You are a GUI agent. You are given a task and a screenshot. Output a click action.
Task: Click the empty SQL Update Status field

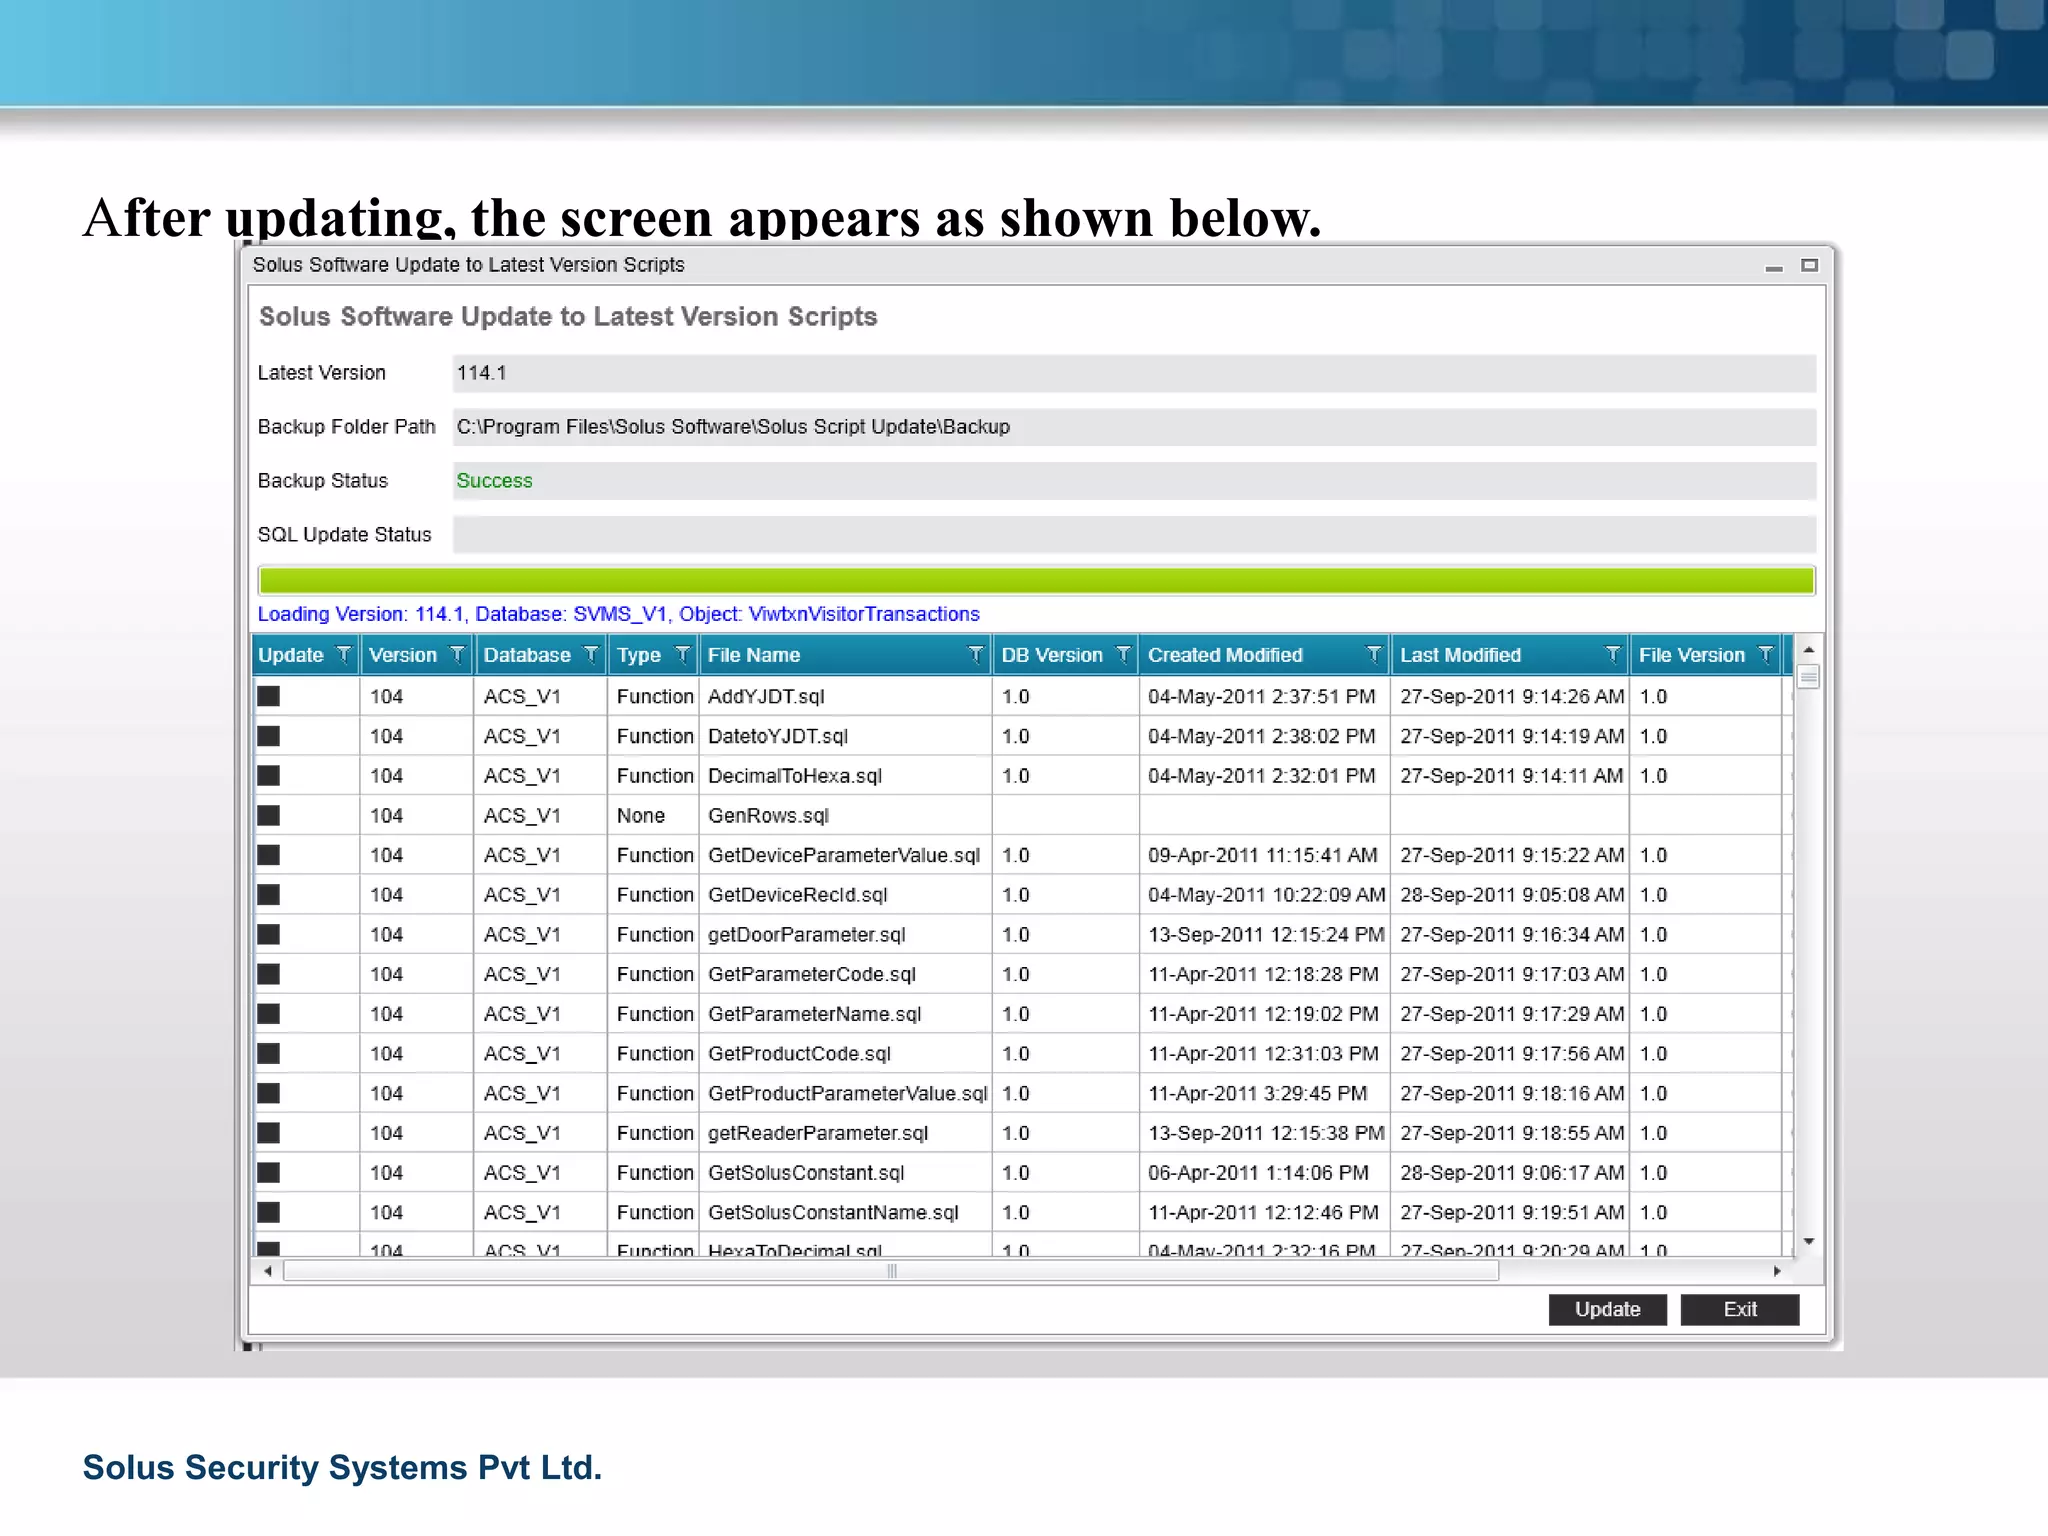(x=1134, y=535)
